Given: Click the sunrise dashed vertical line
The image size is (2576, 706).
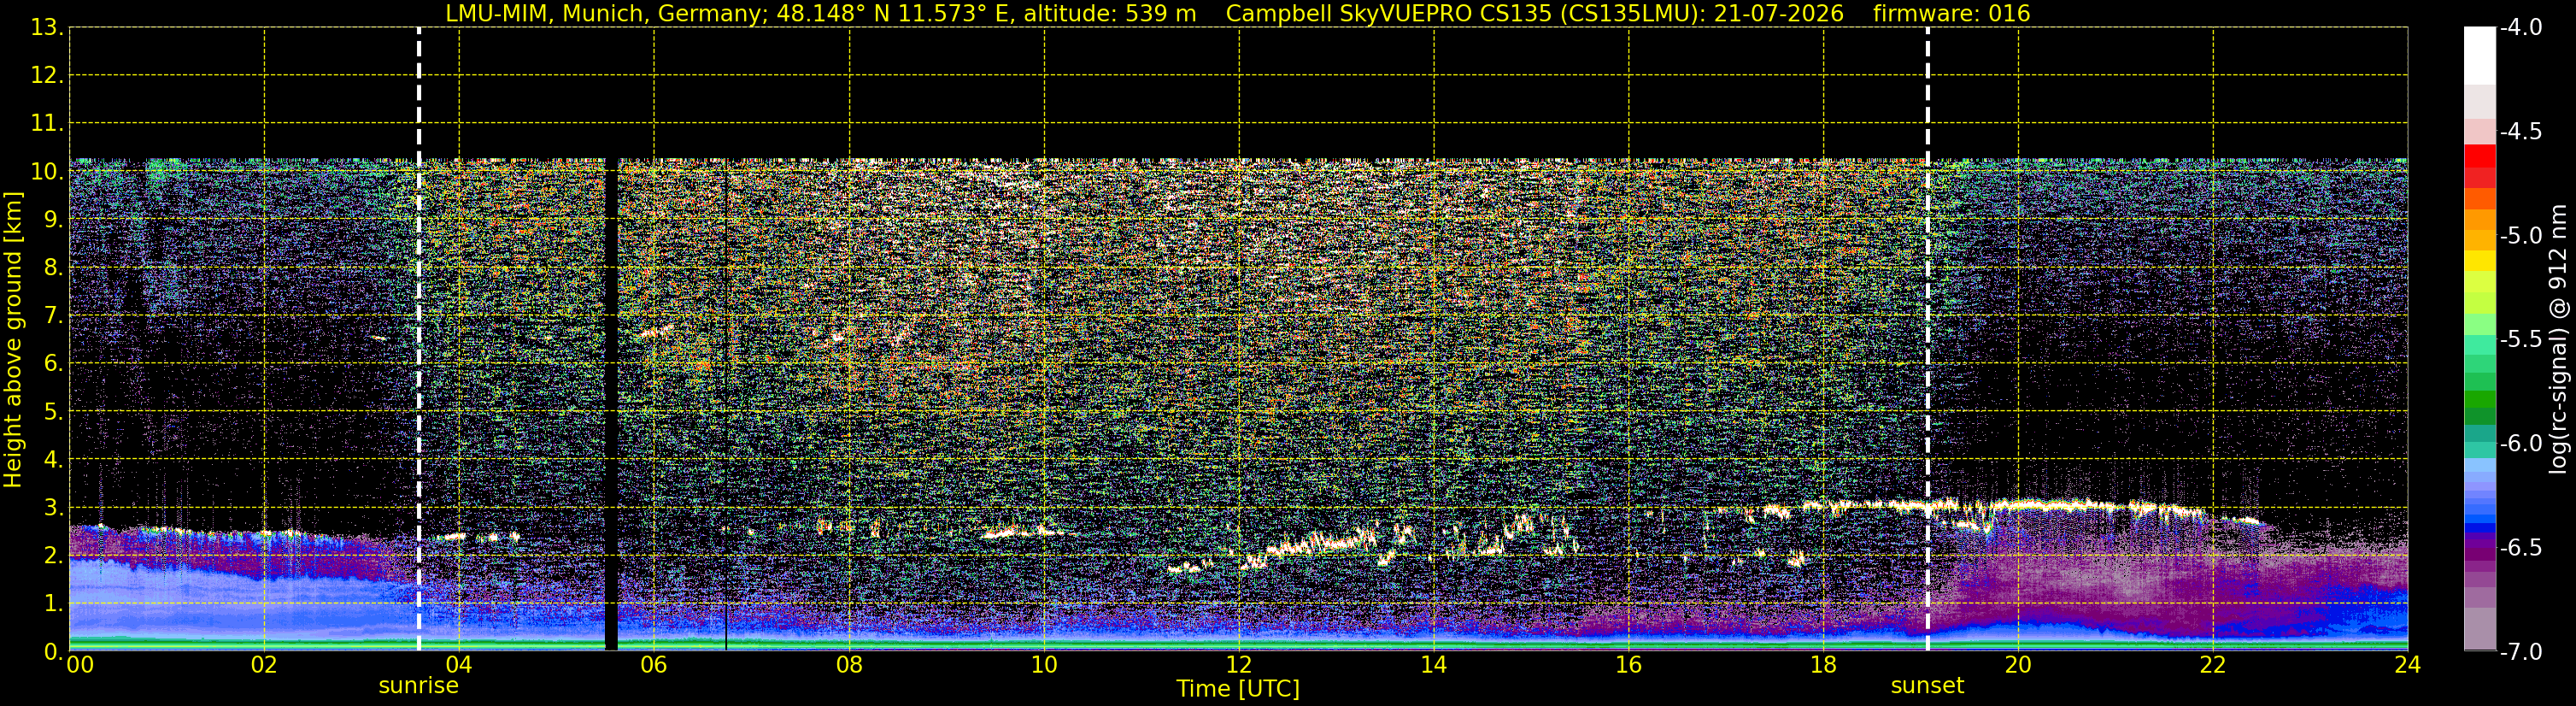Looking at the screenshot, I should (x=419, y=339).
